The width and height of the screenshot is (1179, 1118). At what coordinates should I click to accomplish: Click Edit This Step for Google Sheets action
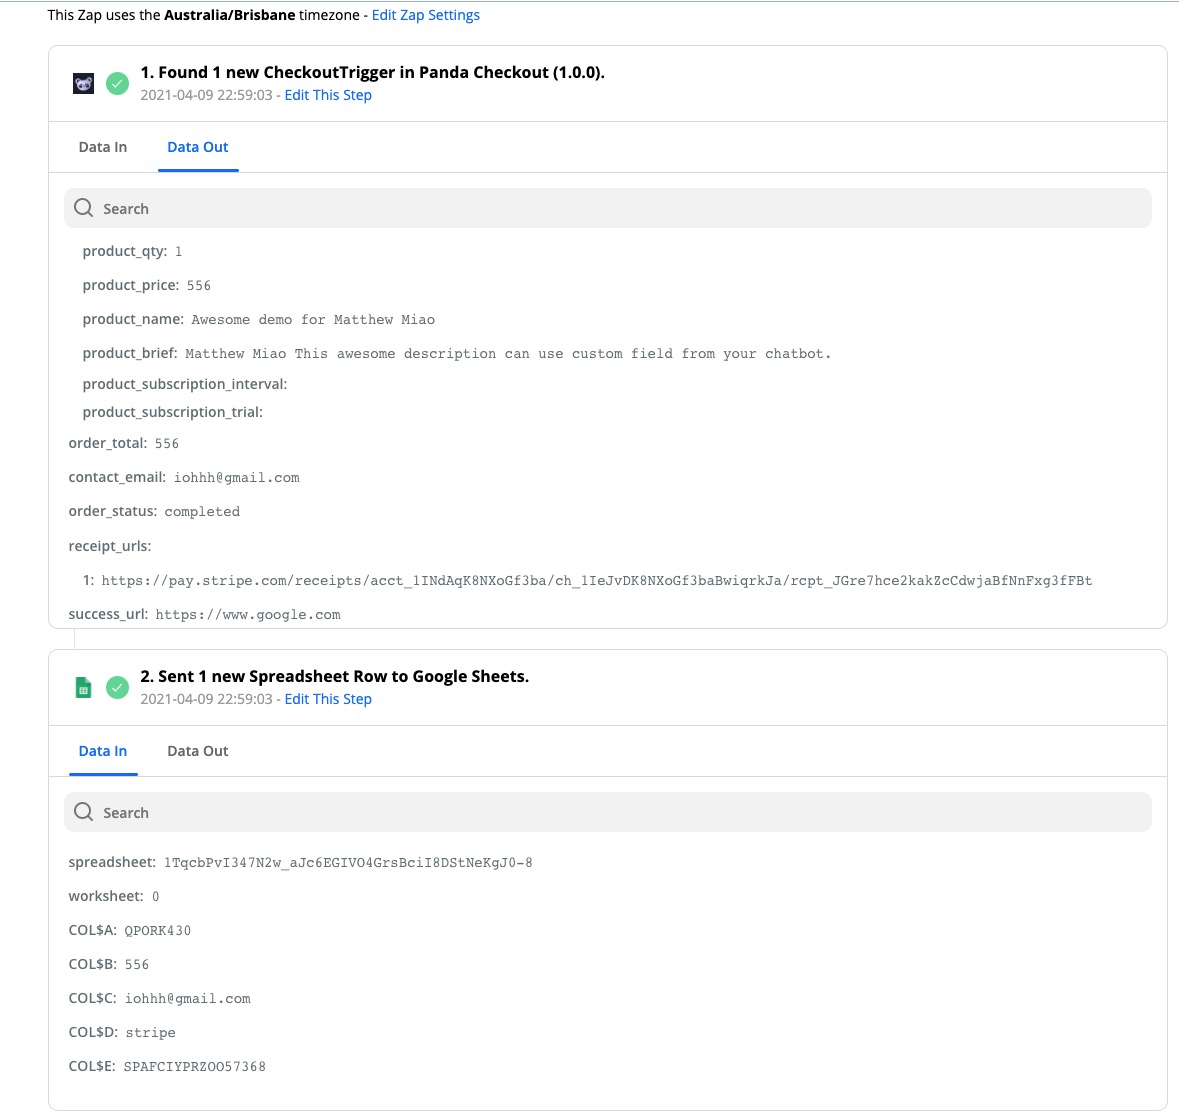pos(328,699)
